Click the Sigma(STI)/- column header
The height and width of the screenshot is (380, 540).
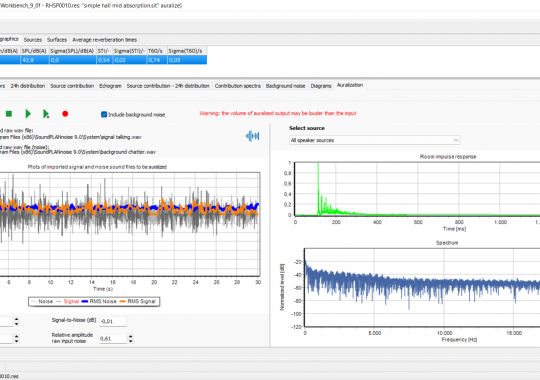129,51
